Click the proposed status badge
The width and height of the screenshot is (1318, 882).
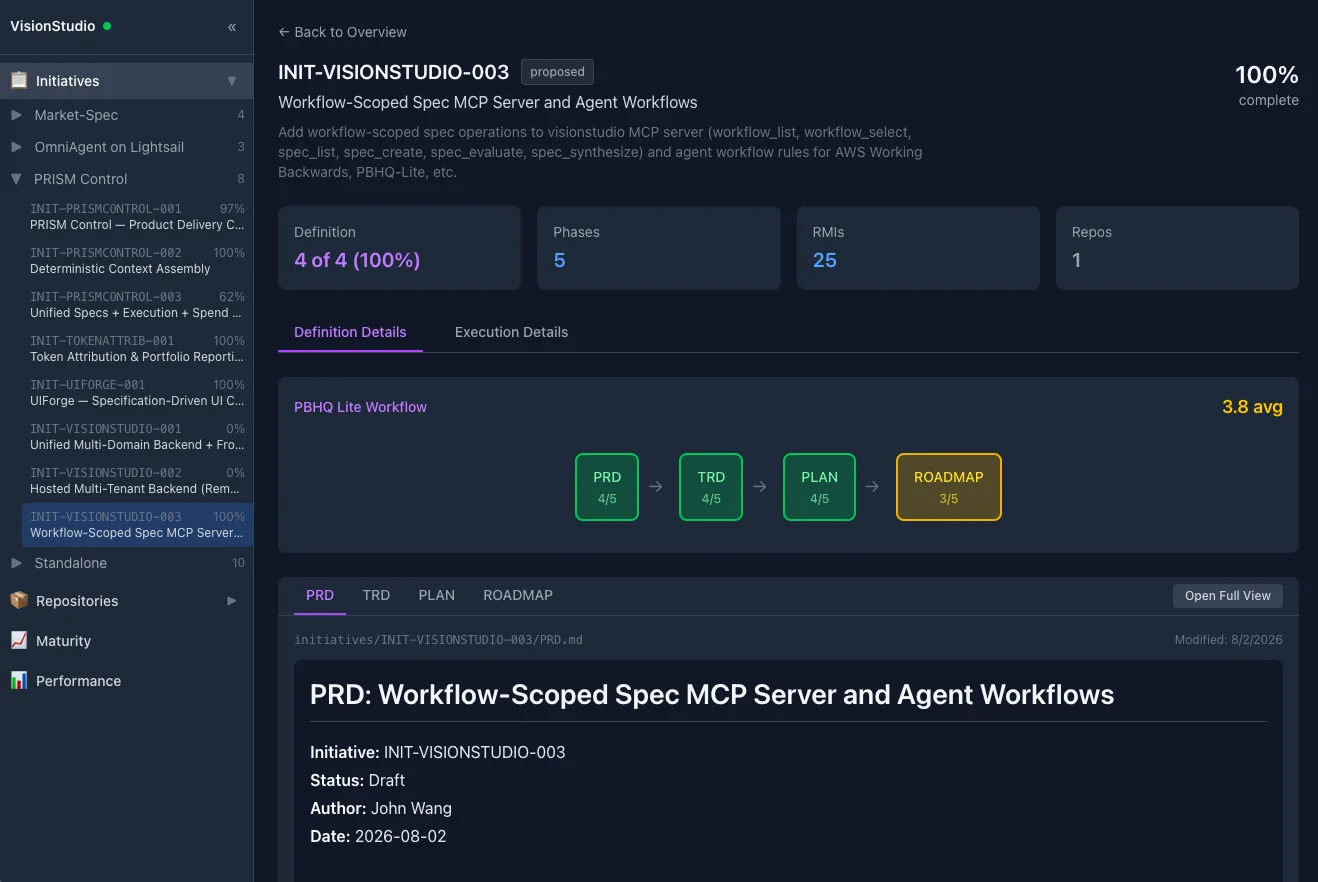point(557,72)
